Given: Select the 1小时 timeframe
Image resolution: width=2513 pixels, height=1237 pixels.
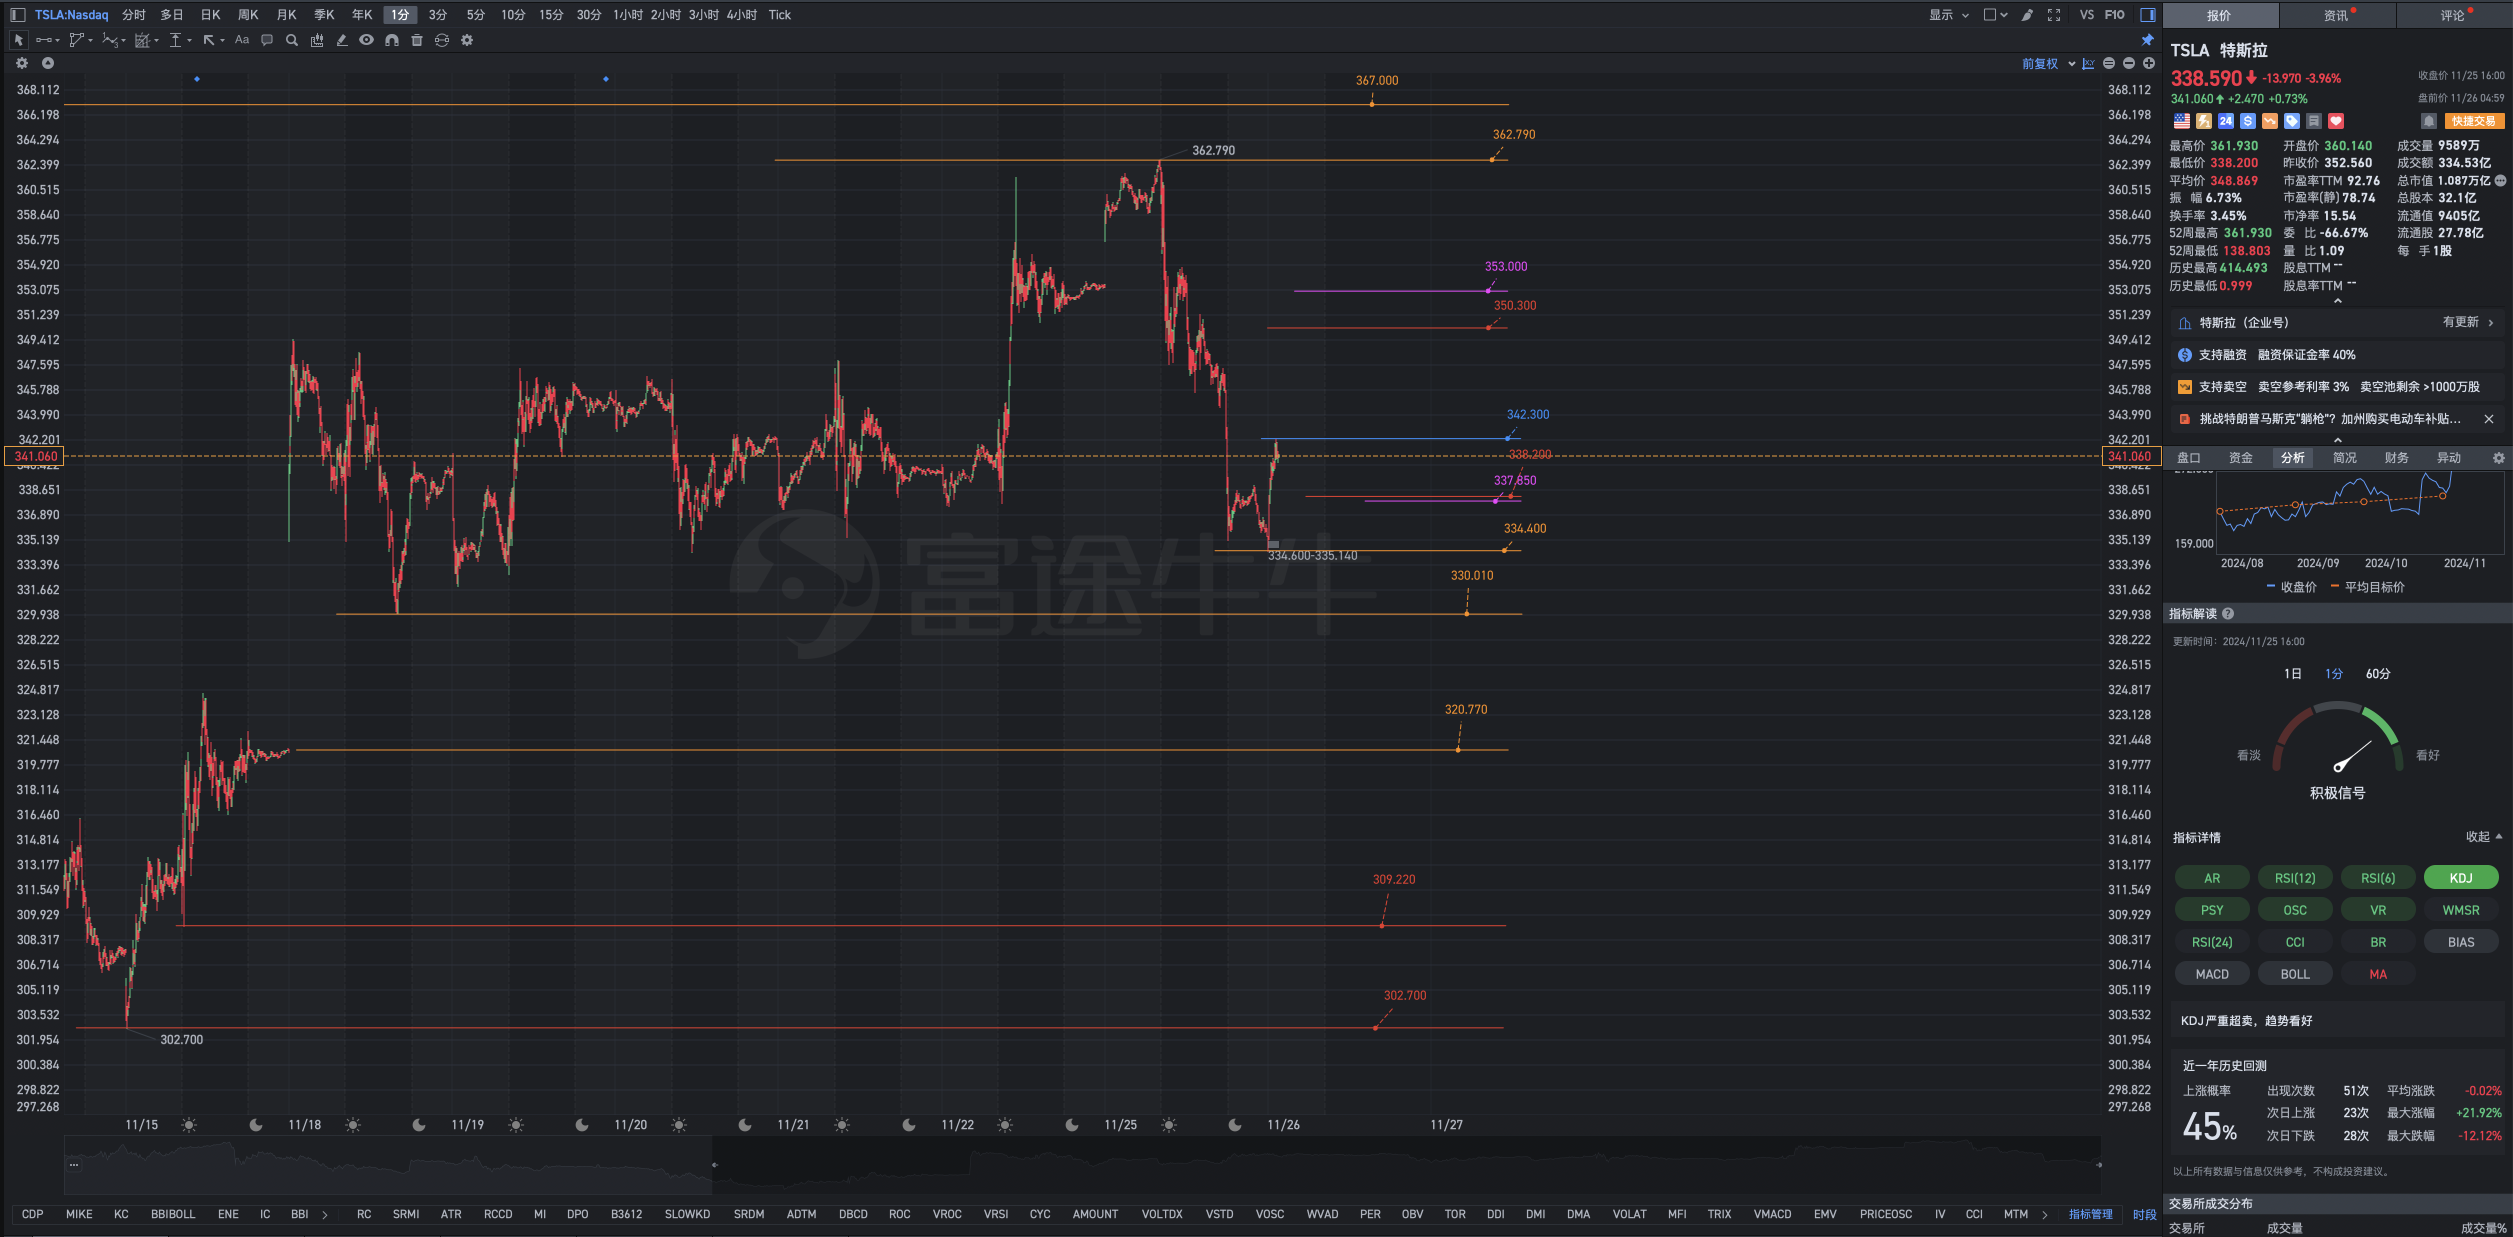Looking at the screenshot, I should [627, 15].
